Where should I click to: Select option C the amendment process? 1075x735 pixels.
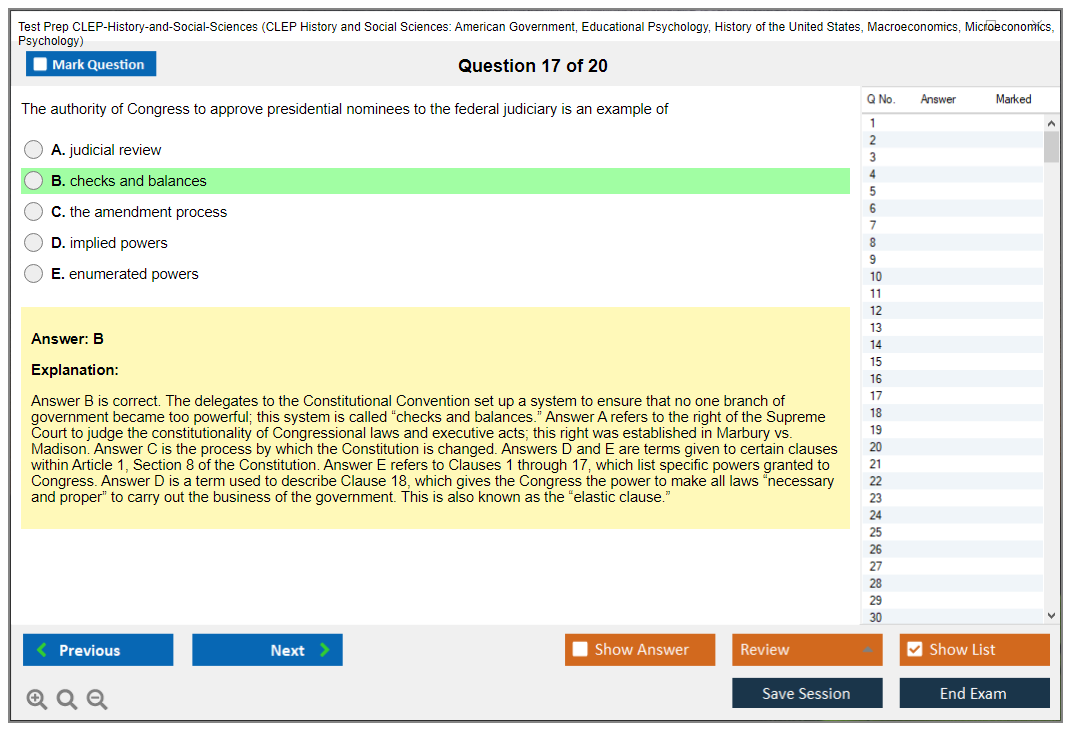click(34, 212)
